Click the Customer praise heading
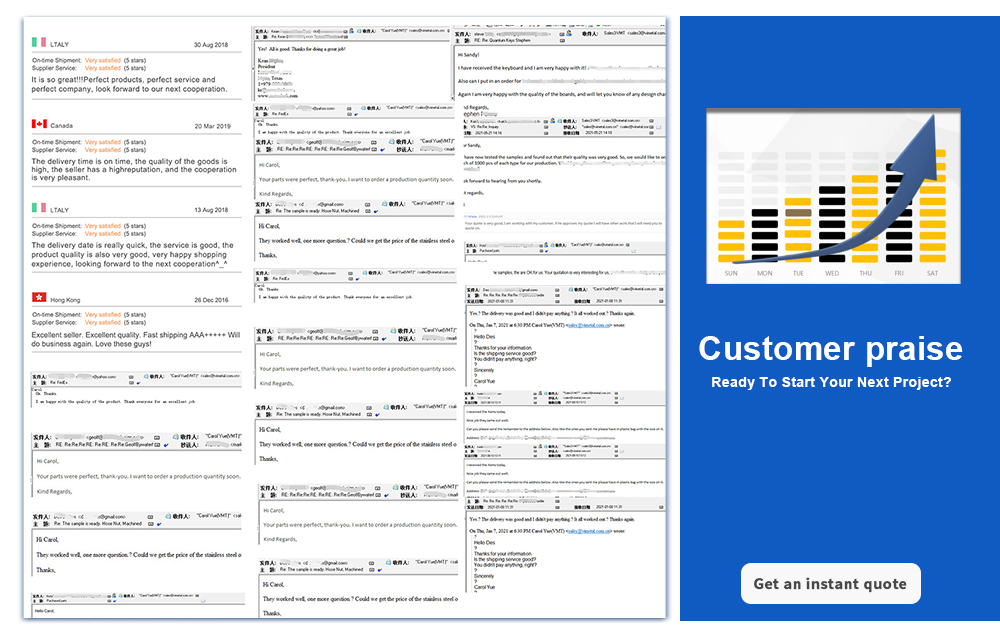The height and width of the screenshot is (634, 1000). coord(830,348)
